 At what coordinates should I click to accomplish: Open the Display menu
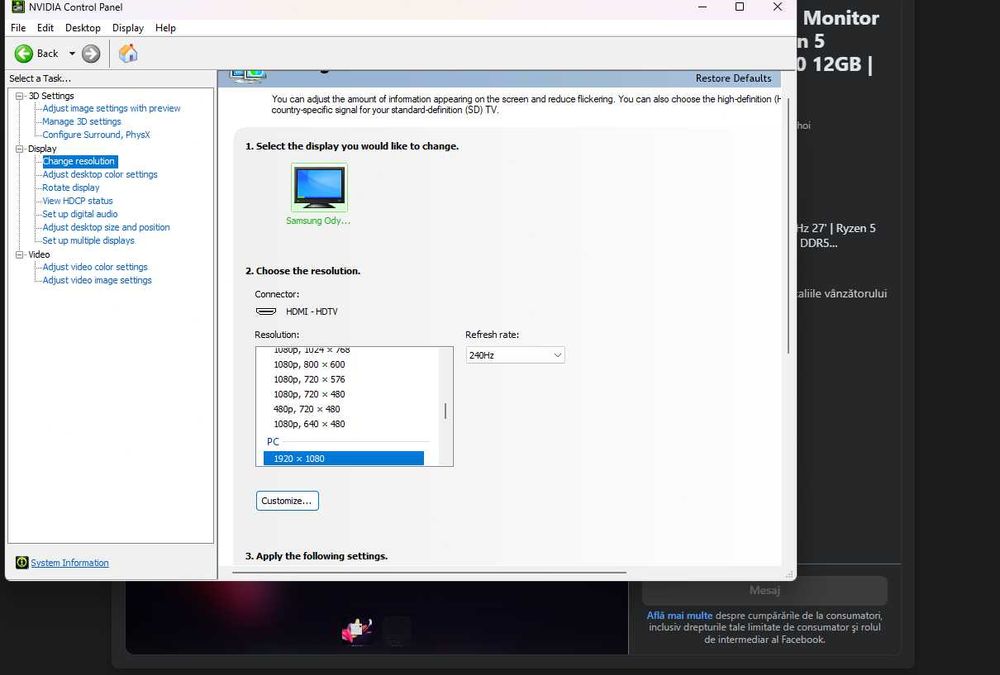point(128,28)
